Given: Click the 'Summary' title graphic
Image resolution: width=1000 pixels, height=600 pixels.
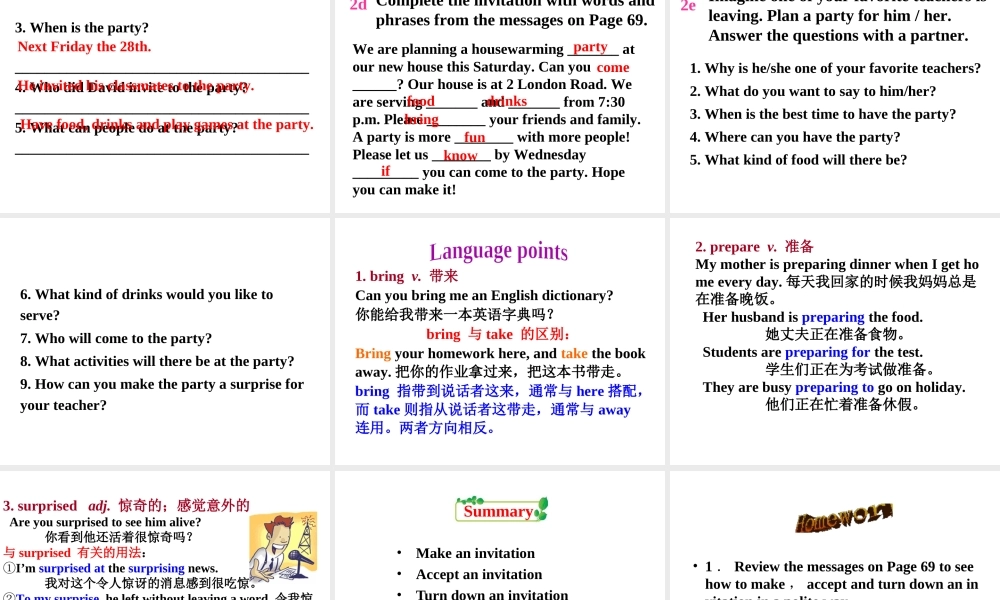Looking at the screenshot, I should [501, 509].
